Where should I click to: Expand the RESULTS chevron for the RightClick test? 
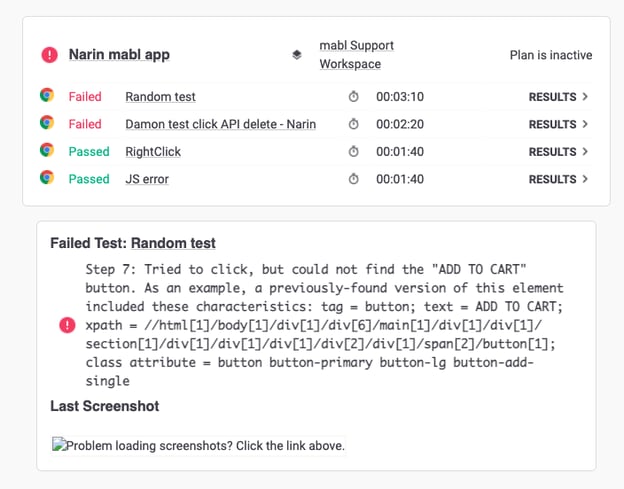tap(585, 152)
